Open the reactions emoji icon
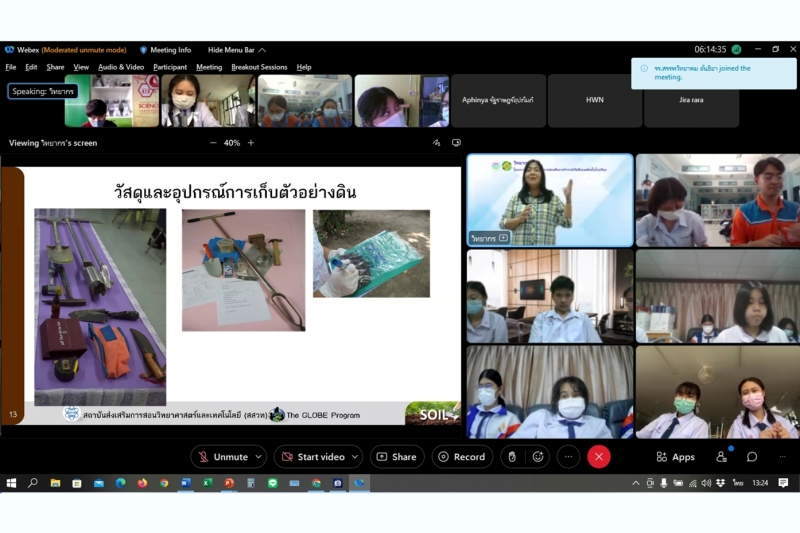This screenshot has width=800, height=533. pos(538,457)
